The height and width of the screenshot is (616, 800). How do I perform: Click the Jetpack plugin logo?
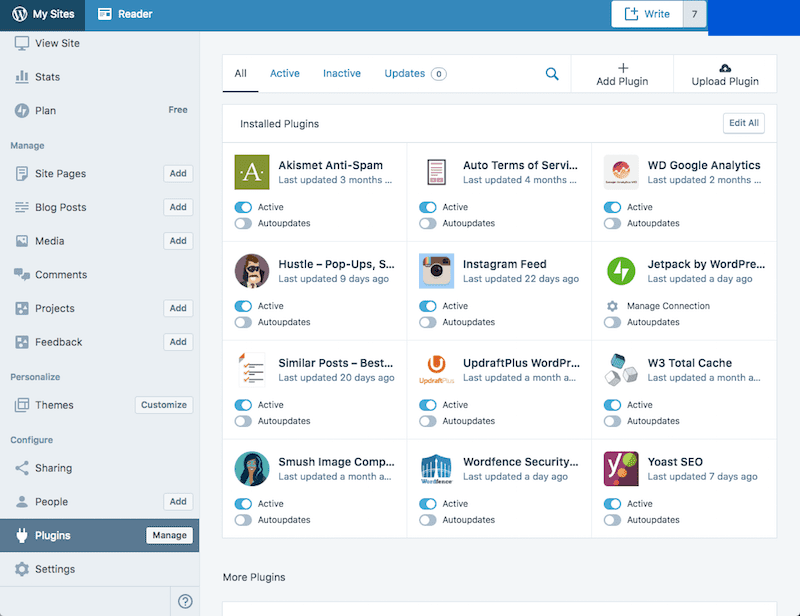click(x=621, y=271)
